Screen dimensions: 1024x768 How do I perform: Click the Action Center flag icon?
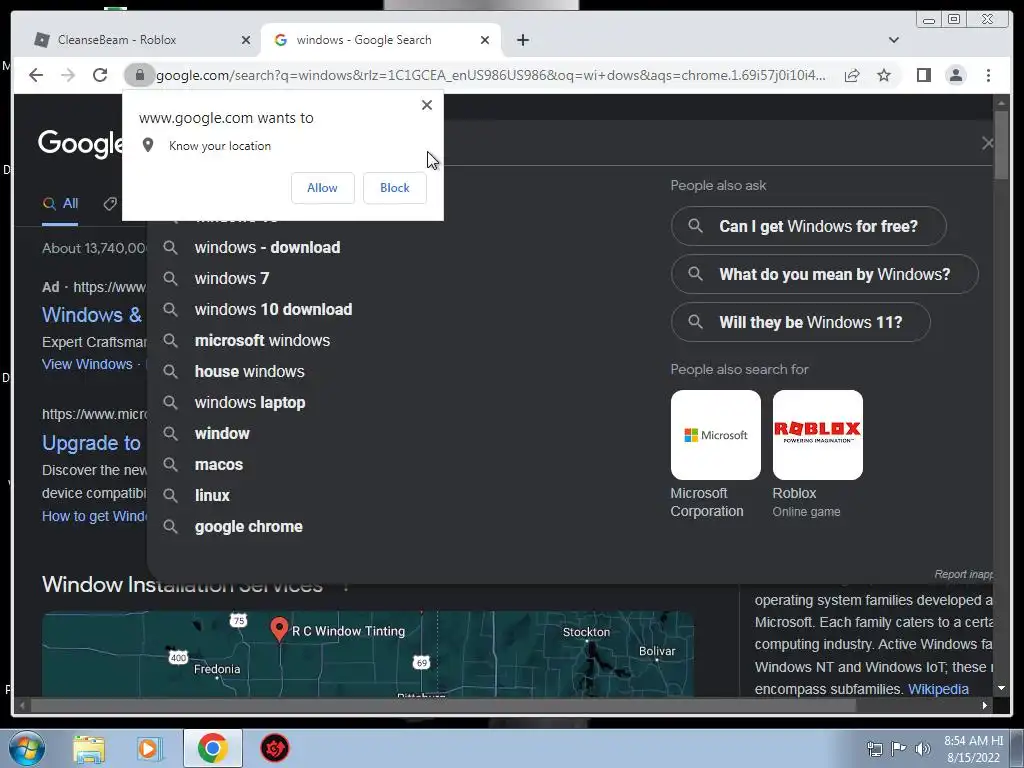point(899,748)
